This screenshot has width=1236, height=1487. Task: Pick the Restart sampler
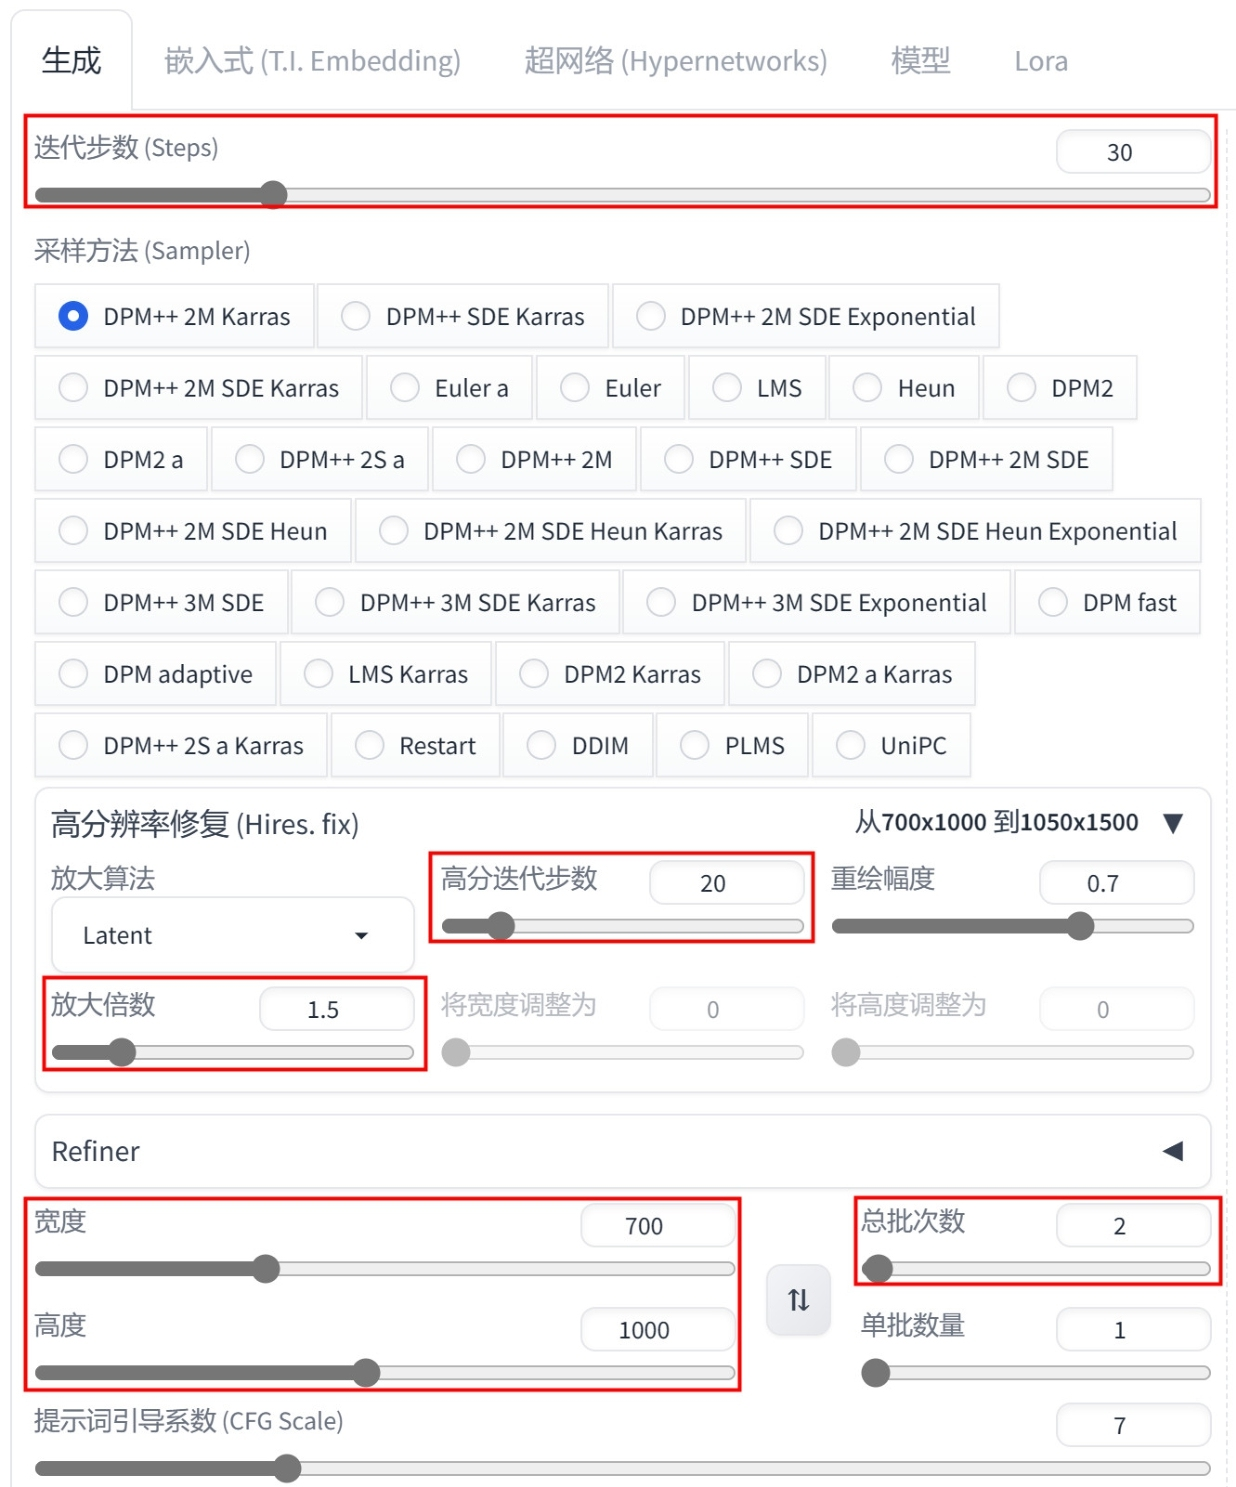pos(415,746)
